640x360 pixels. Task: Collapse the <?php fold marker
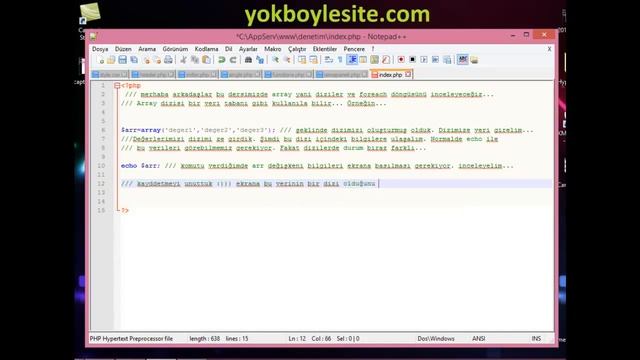click(117, 86)
